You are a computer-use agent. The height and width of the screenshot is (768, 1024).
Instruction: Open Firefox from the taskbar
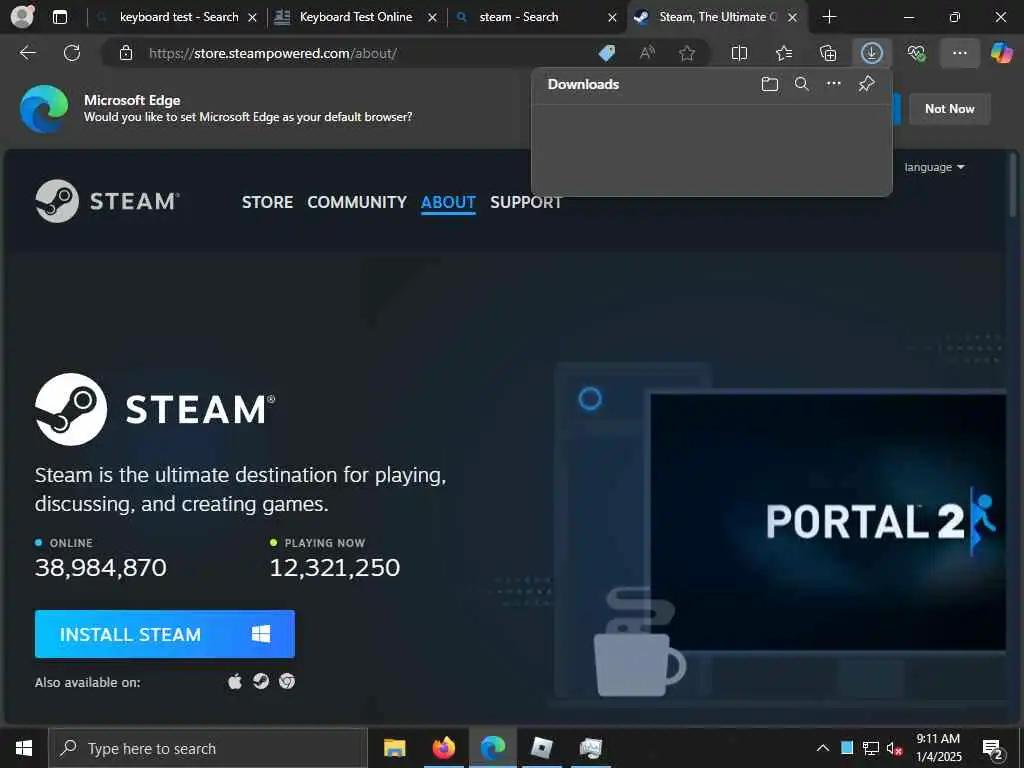pos(443,748)
